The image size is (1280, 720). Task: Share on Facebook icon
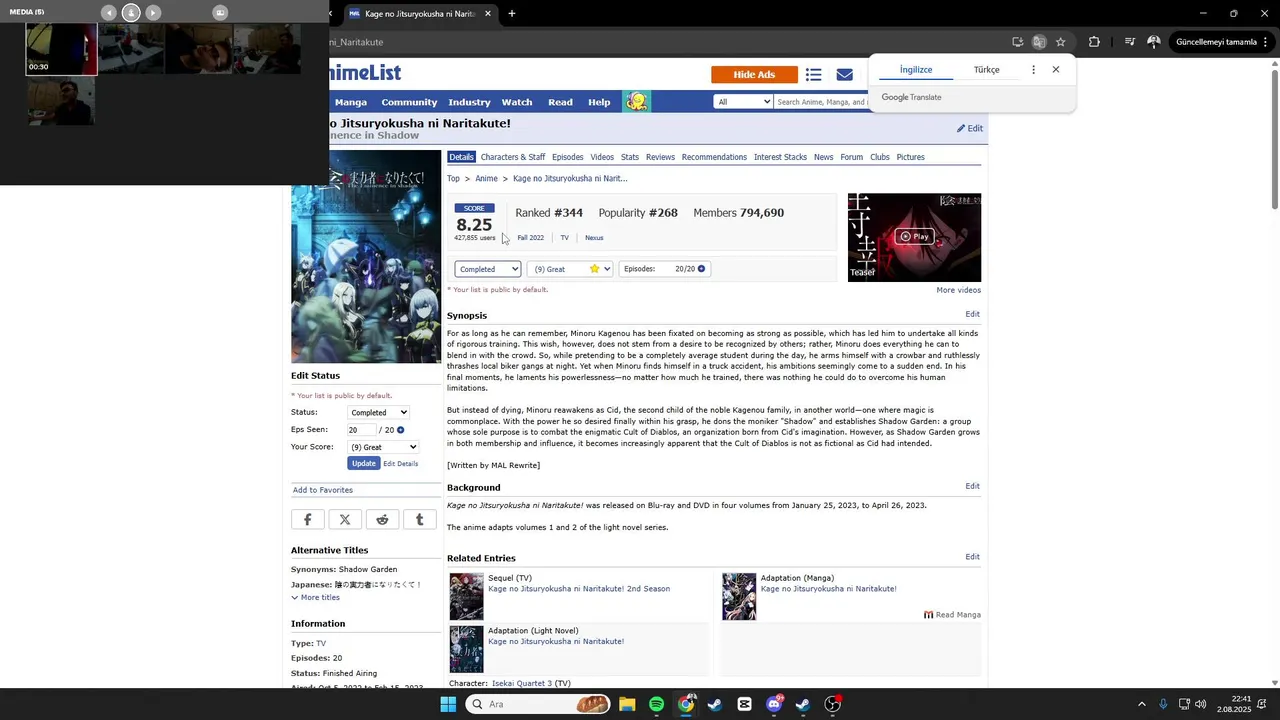(x=308, y=520)
